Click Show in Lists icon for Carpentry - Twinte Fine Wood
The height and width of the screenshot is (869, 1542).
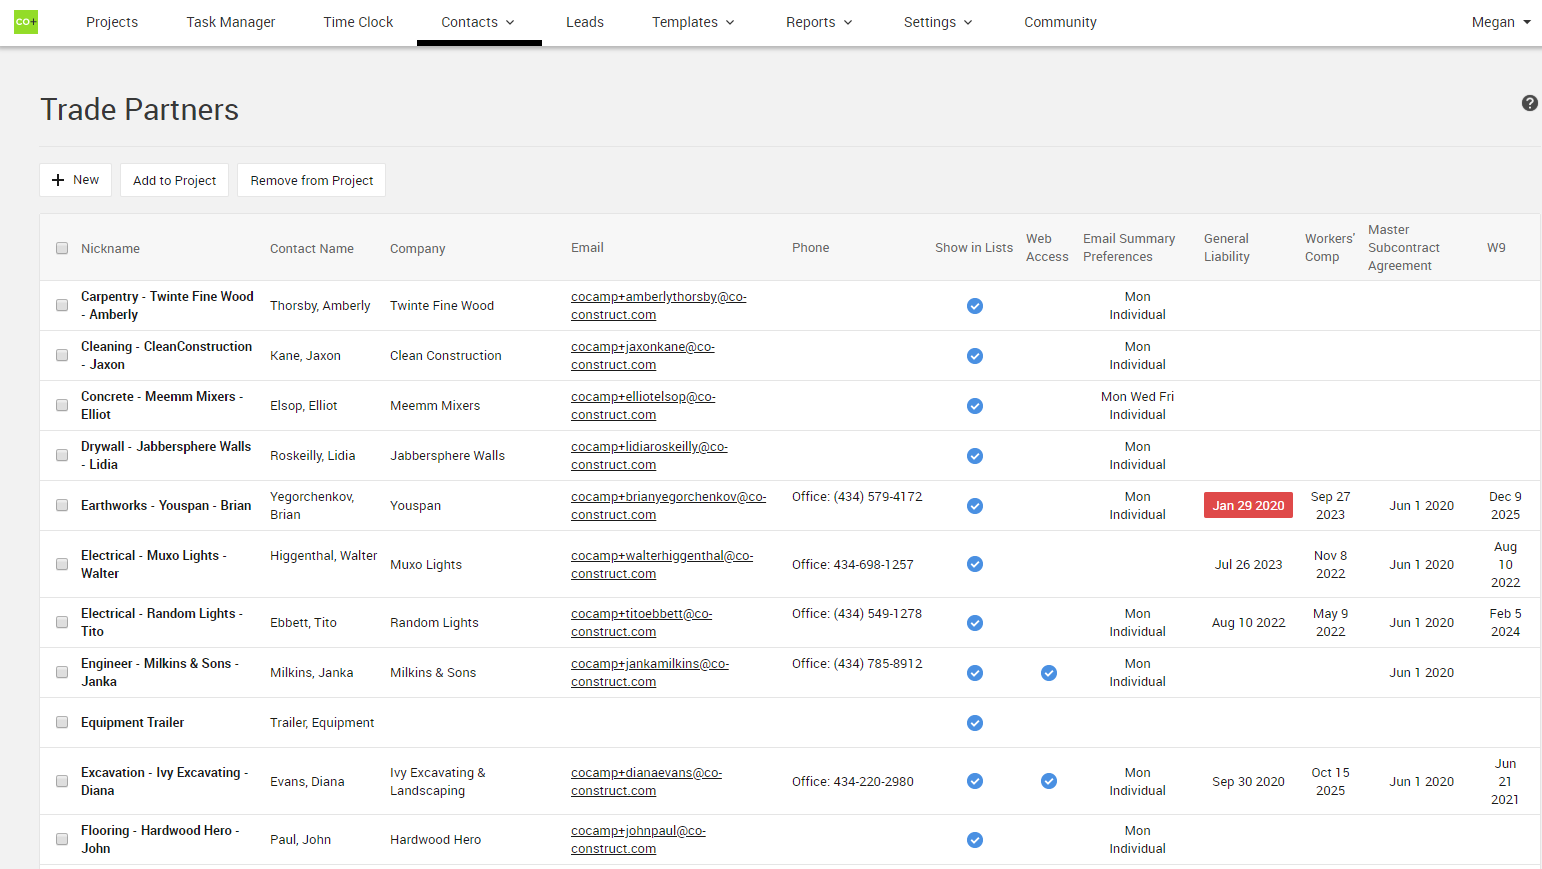coord(975,306)
